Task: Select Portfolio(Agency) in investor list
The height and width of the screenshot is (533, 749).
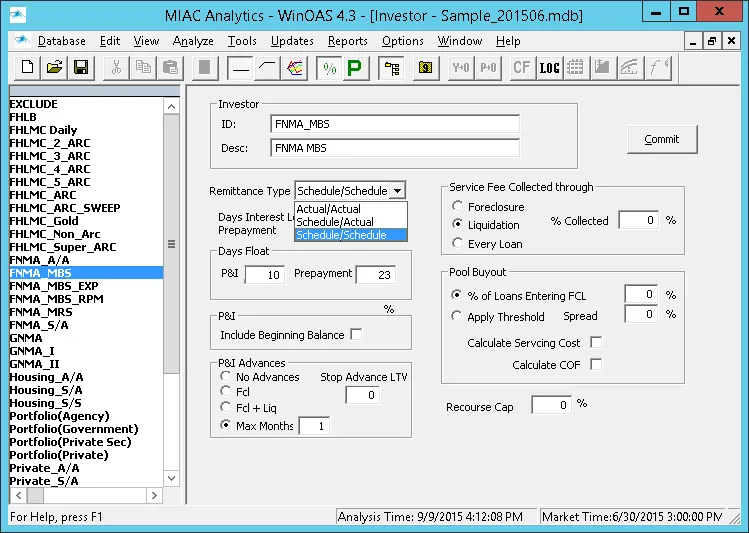Action: (59, 416)
